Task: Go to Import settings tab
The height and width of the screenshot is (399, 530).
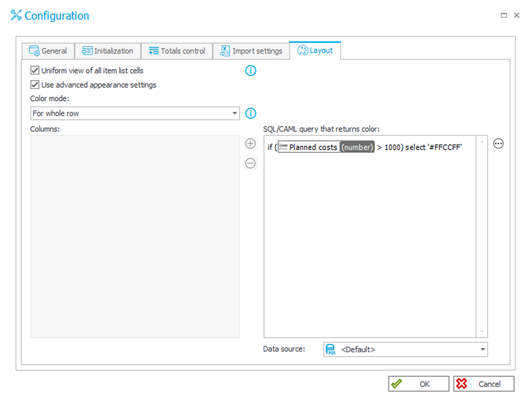Action: point(251,51)
